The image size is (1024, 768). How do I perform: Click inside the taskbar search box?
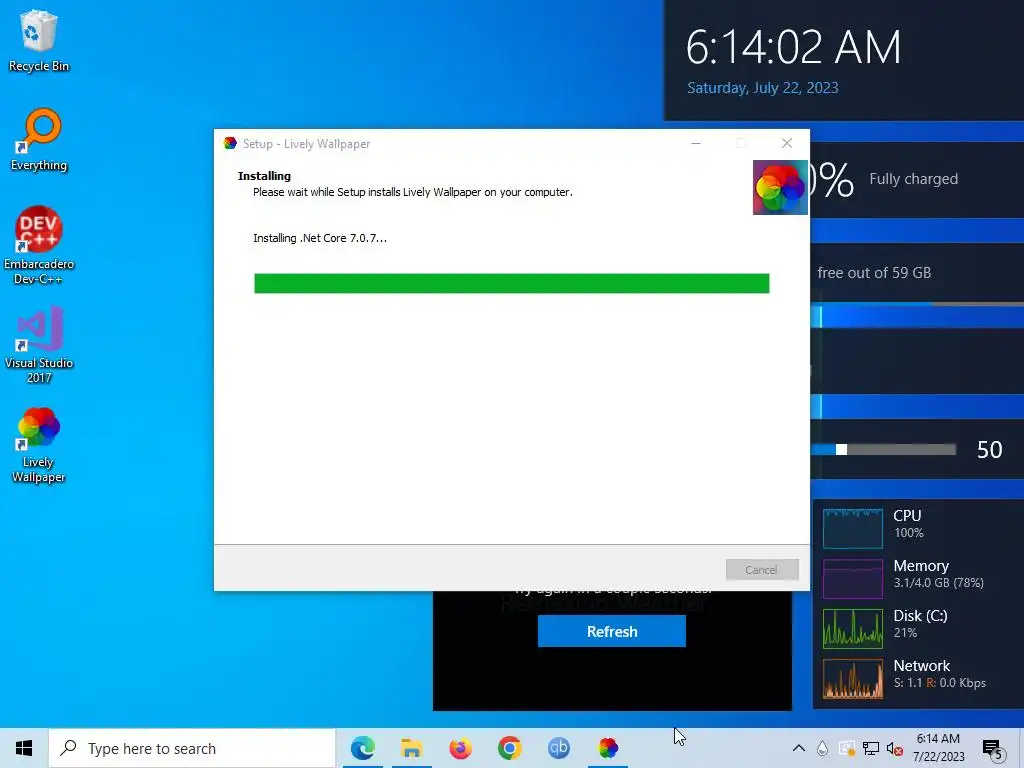[192, 748]
